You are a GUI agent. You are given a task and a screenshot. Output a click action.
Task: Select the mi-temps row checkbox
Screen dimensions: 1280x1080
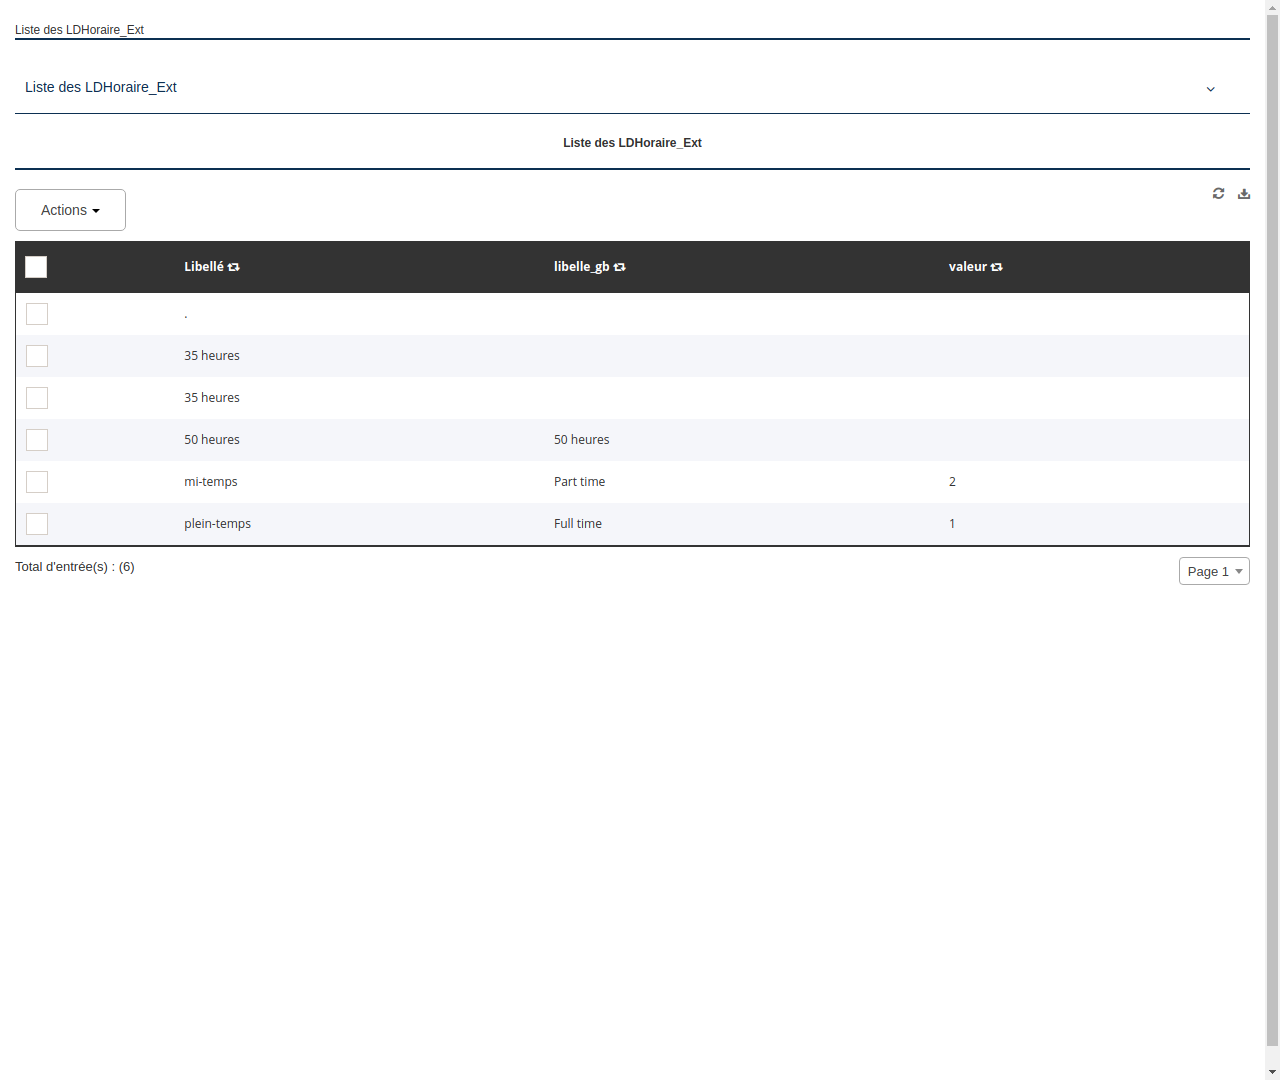point(37,482)
